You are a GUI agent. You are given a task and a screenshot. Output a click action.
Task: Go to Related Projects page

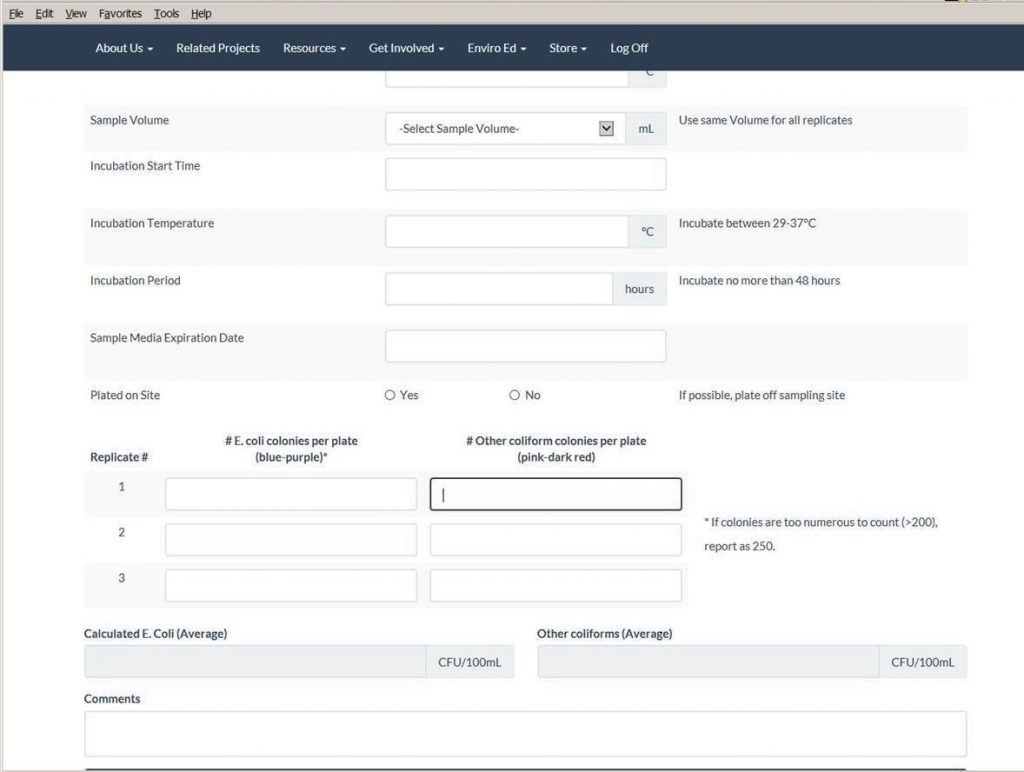pyautogui.click(x=218, y=48)
